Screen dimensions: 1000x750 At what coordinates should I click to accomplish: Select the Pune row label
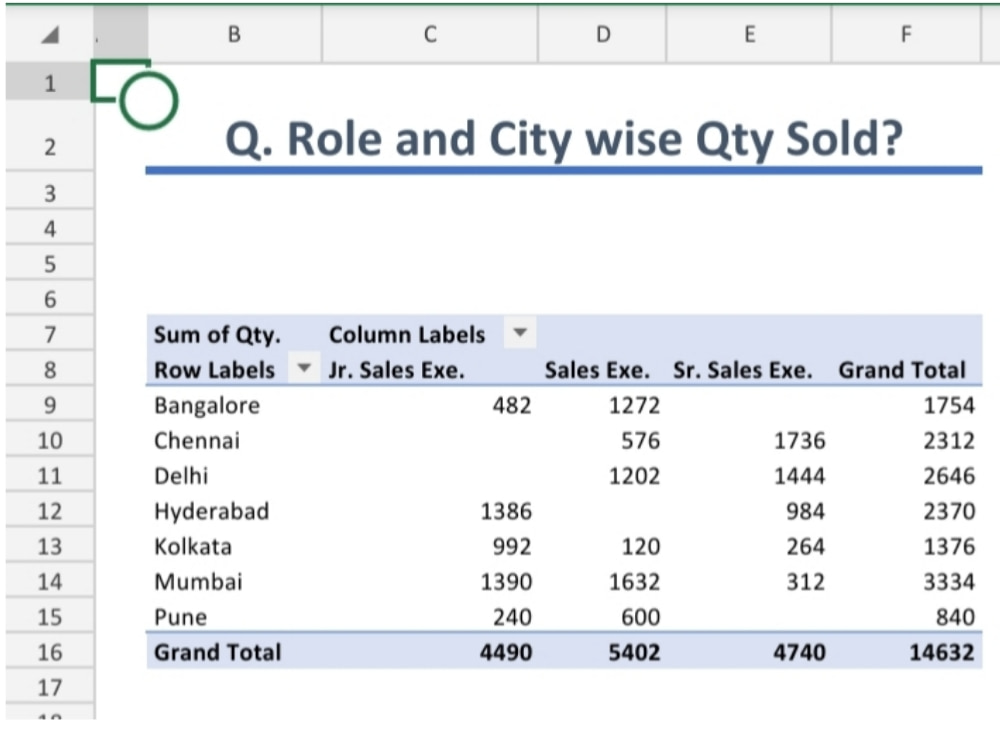click(x=180, y=617)
